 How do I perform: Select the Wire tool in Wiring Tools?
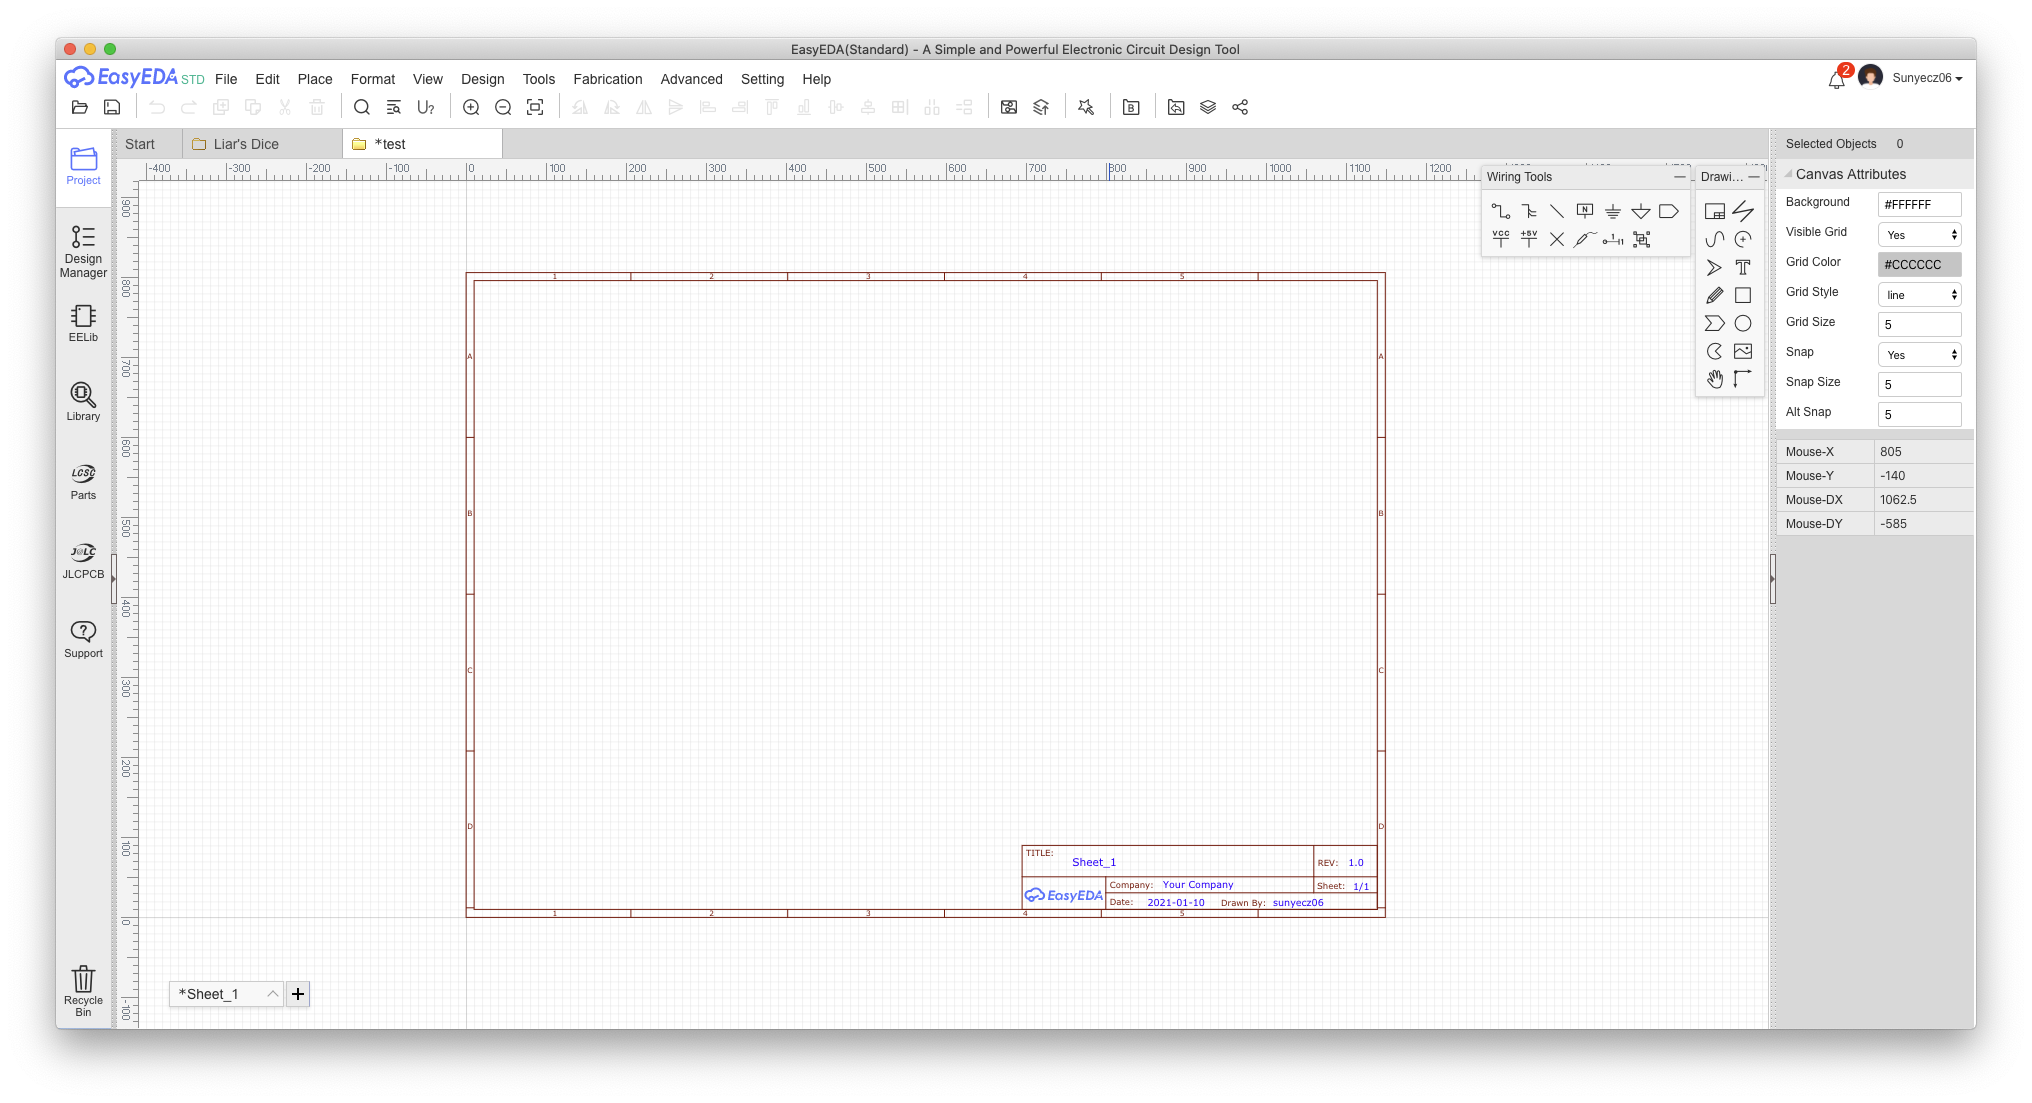[x=1501, y=211]
